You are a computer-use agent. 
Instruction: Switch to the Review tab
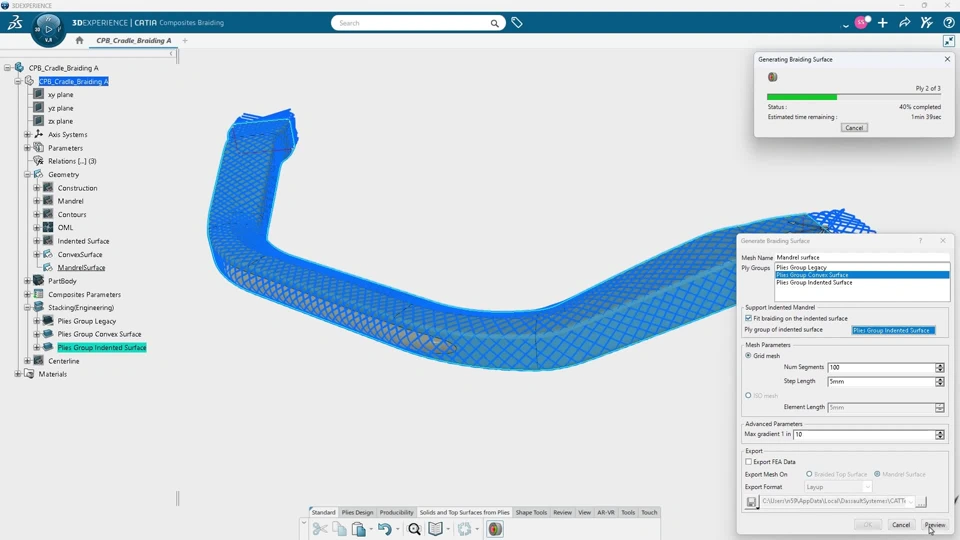[x=562, y=512]
